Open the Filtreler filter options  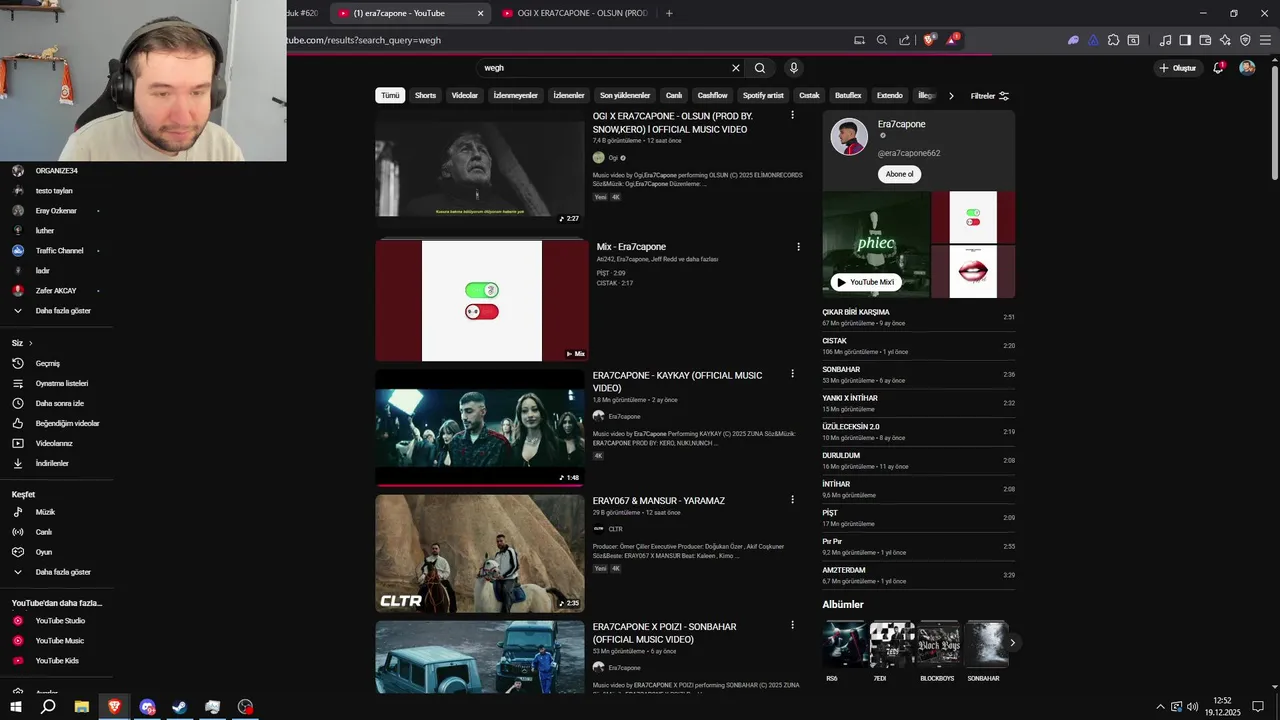tap(990, 96)
